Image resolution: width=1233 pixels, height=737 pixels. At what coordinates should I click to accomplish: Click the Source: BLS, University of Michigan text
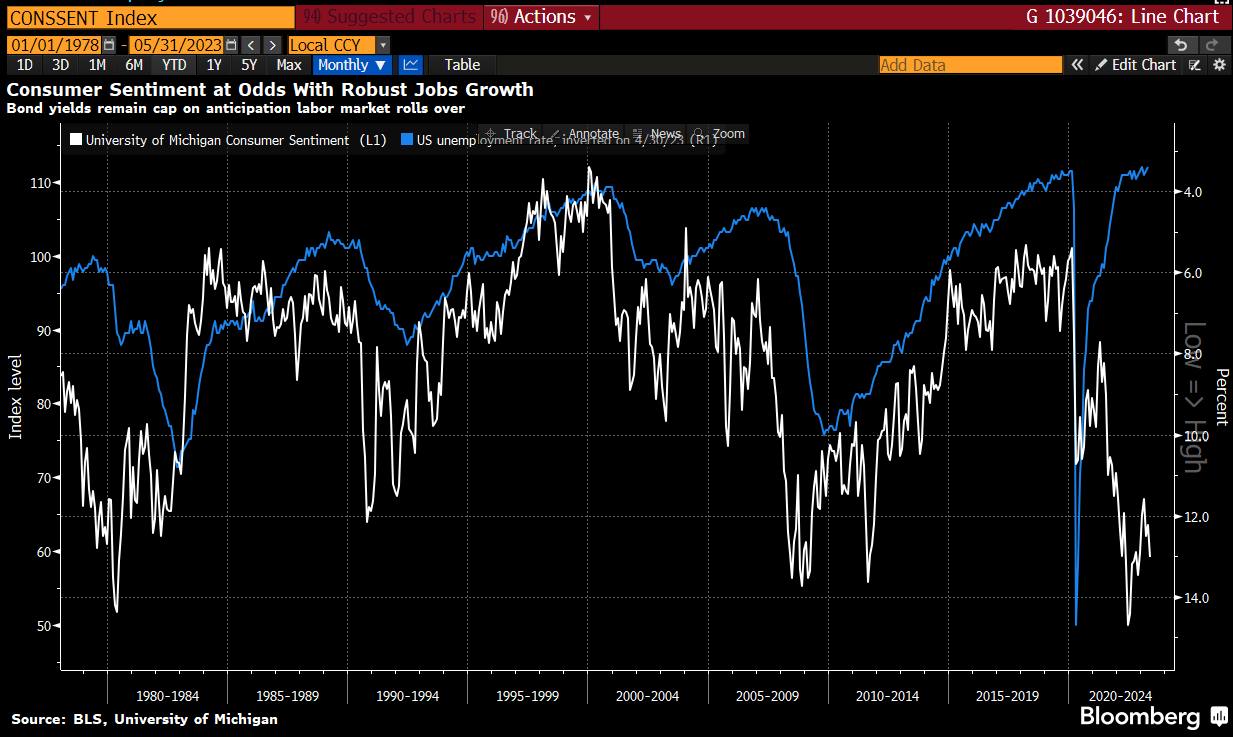(x=145, y=719)
